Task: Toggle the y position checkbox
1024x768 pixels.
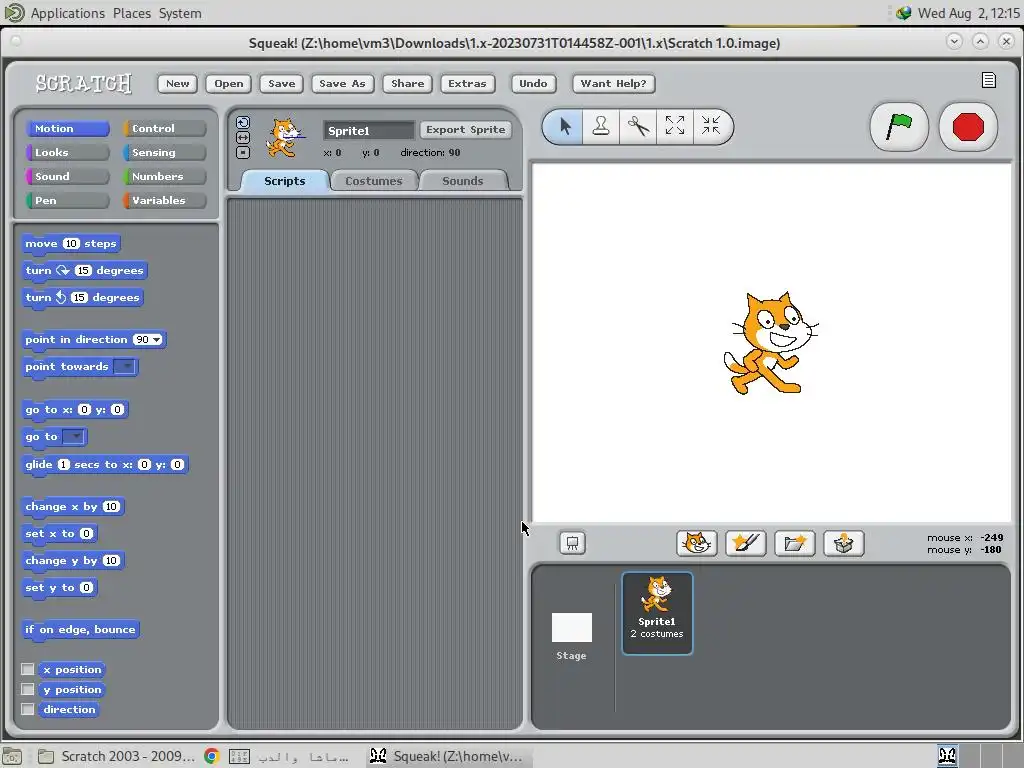Action: pyautogui.click(x=27, y=689)
